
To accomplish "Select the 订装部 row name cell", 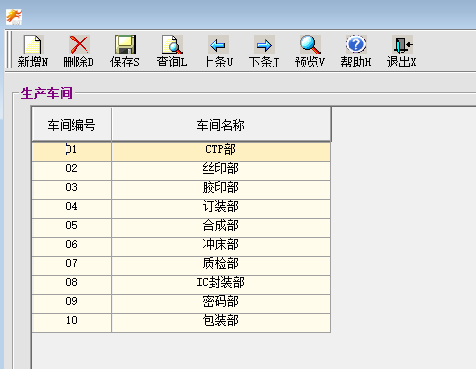I will (221, 209).
